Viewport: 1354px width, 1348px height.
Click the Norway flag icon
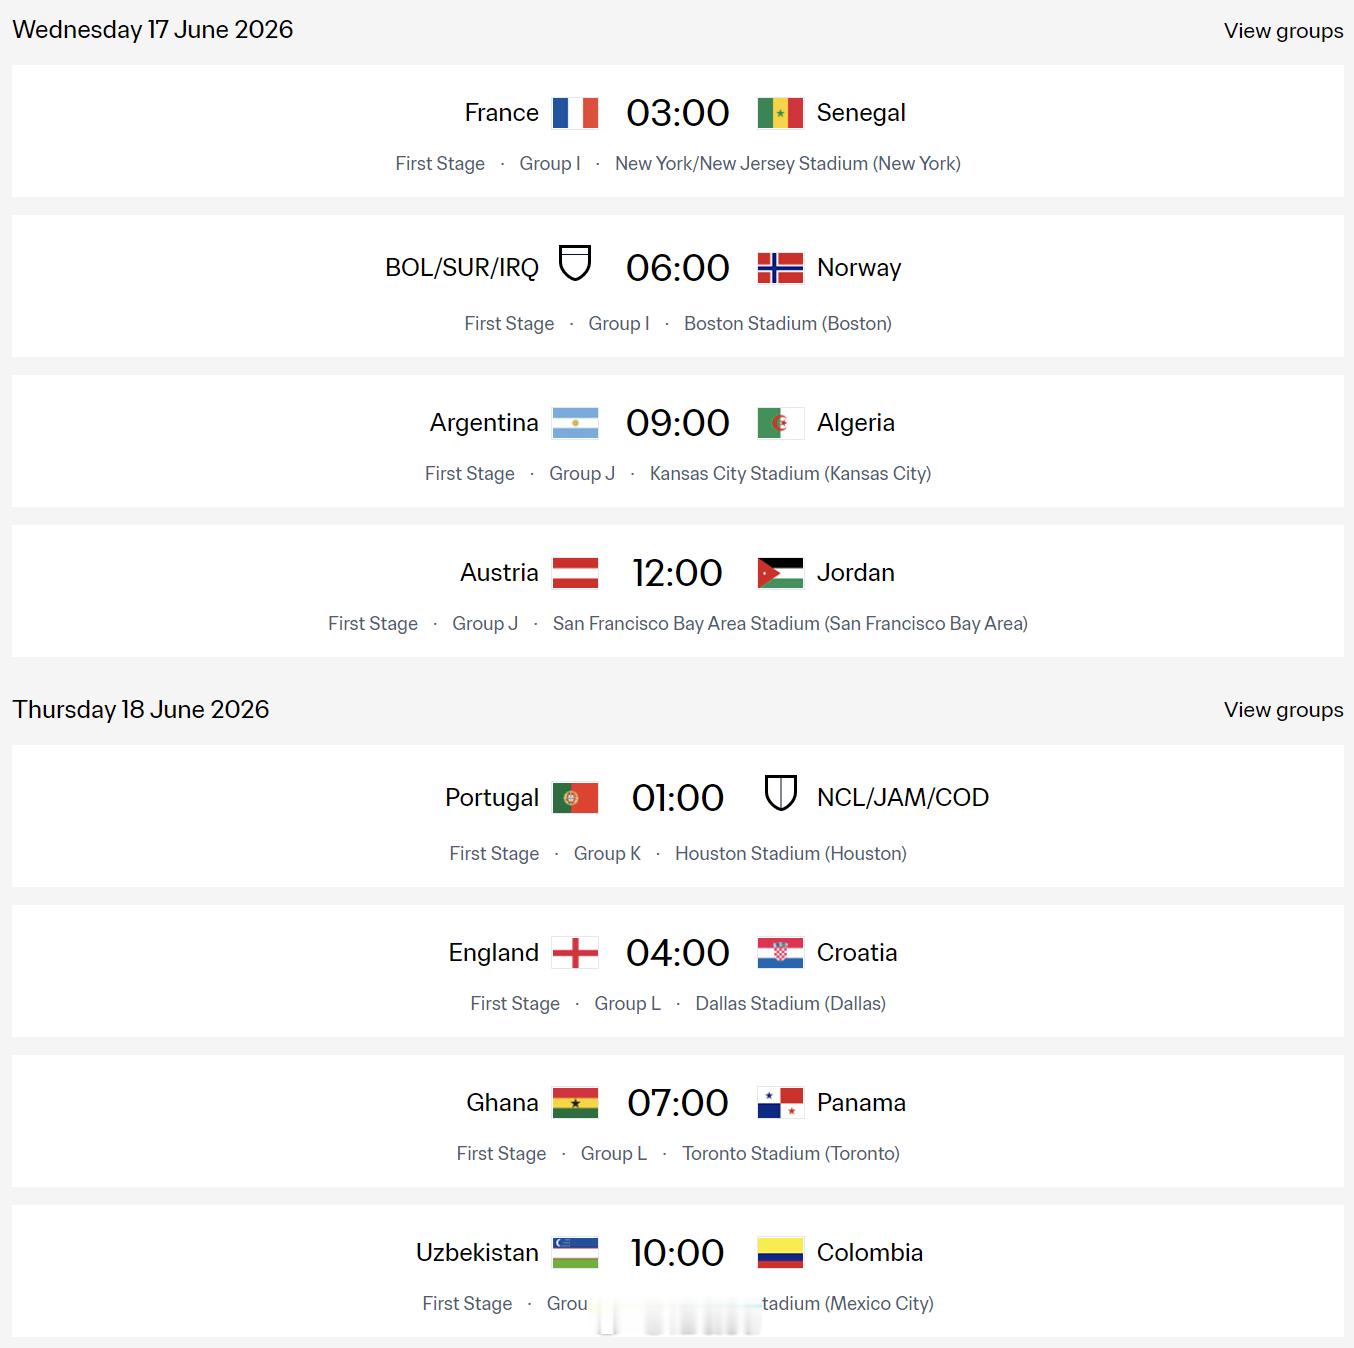click(x=780, y=268)
